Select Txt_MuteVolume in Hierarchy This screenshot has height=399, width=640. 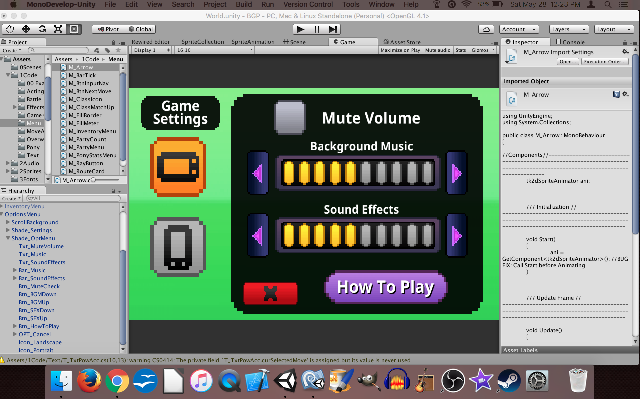coord(41,246)
